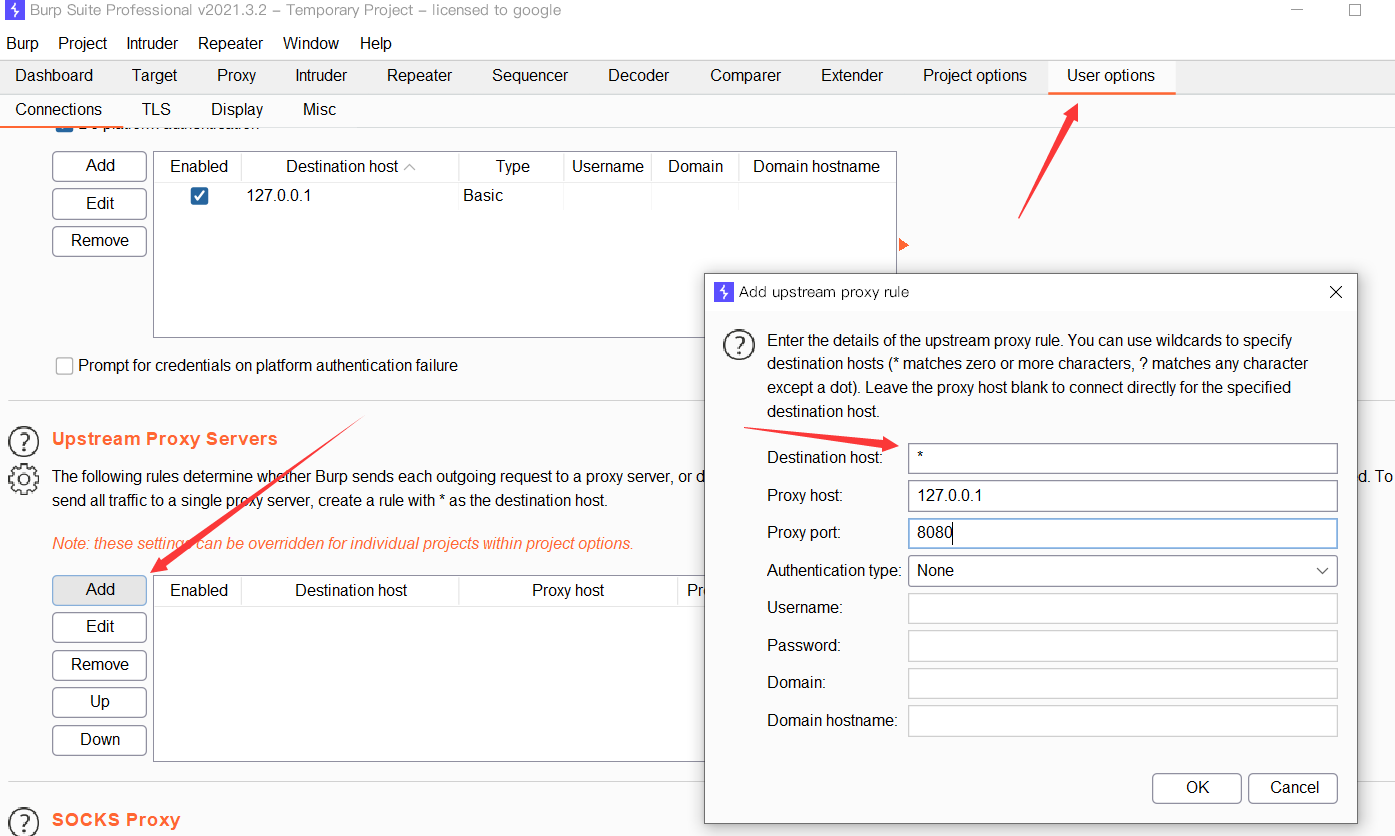Click Destination host header in upstream proxy table
Image resolution: width=1395 pixels, height=836 pixels.
pos(351,591)
